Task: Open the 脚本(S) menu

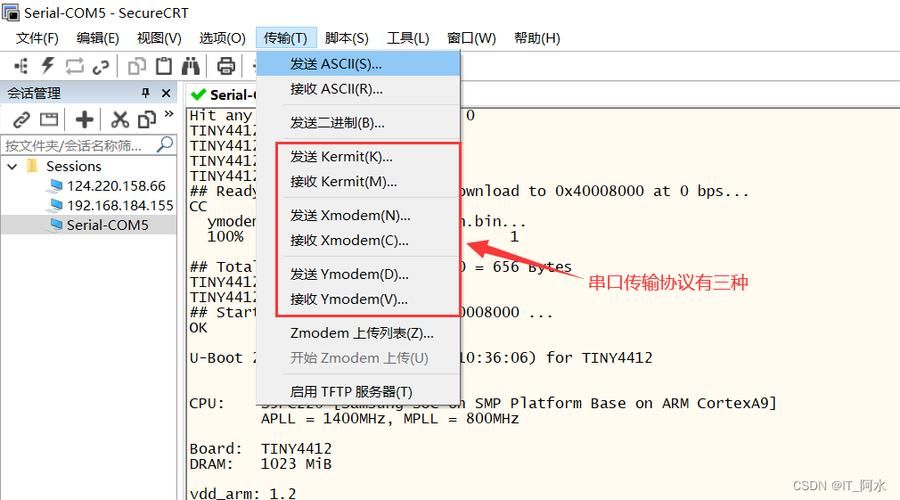Action: (346, 38)
